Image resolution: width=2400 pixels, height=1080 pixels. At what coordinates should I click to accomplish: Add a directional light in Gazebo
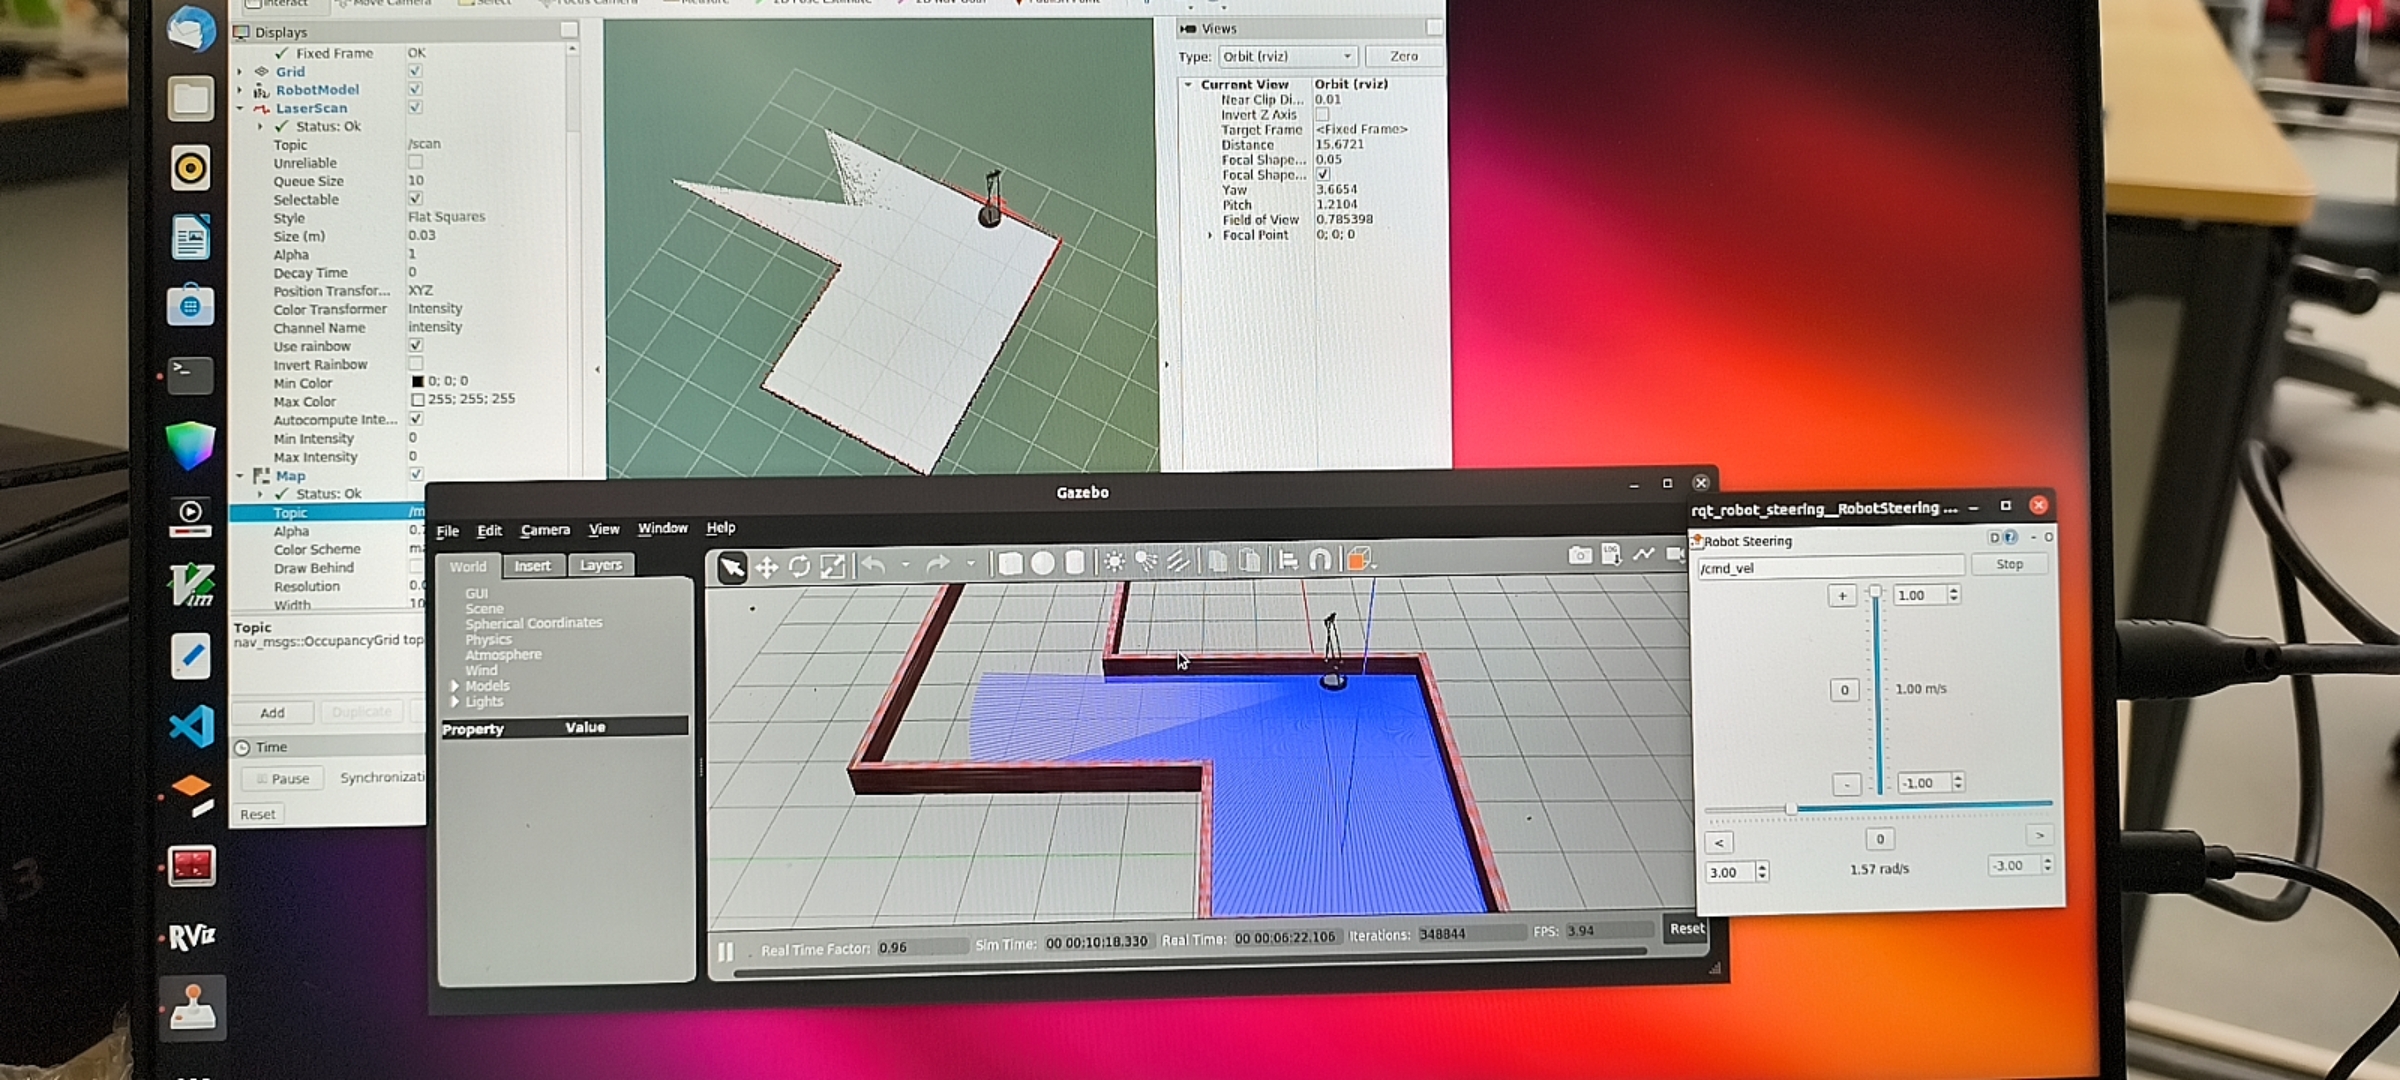[x=1178, y=562]
